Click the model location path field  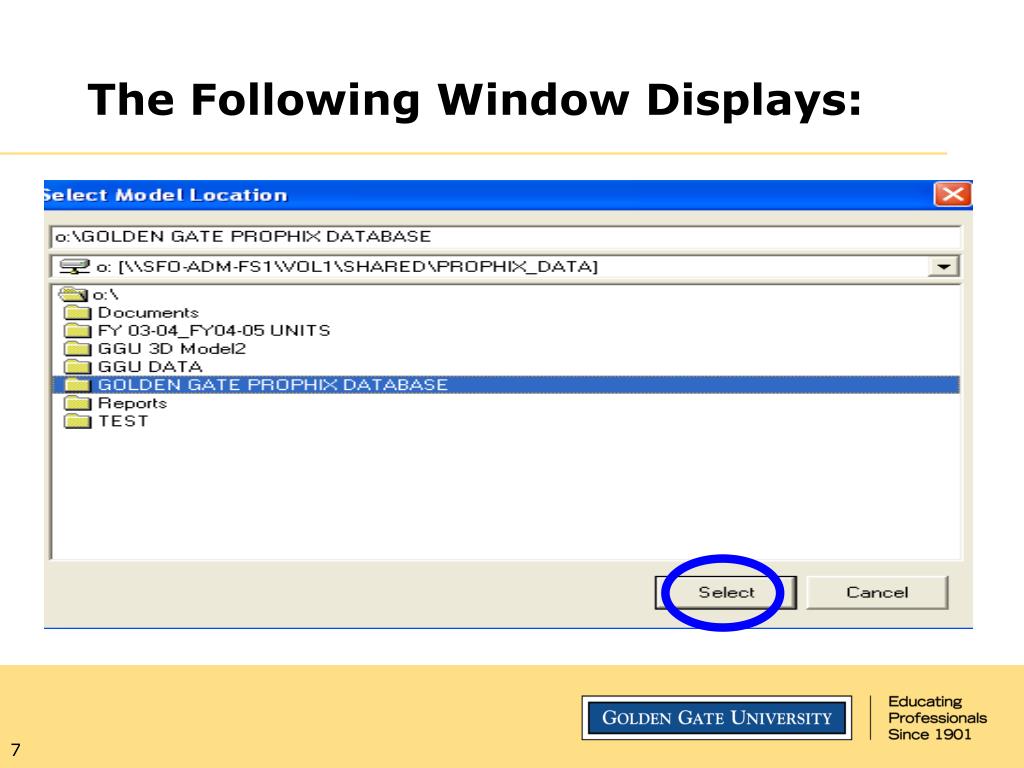click(505, 236)
